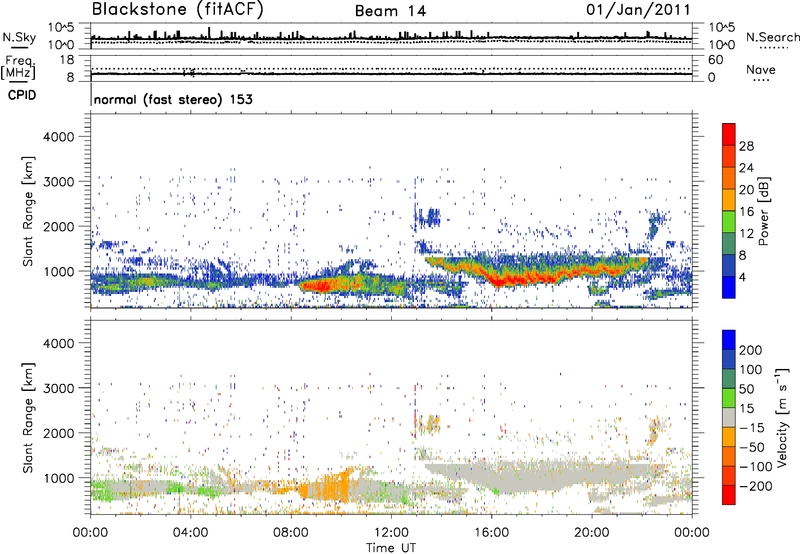Click the 'Velocity [m s-1]' colorbar title
The width and height of the screenshot is (800, 554).
782,417
